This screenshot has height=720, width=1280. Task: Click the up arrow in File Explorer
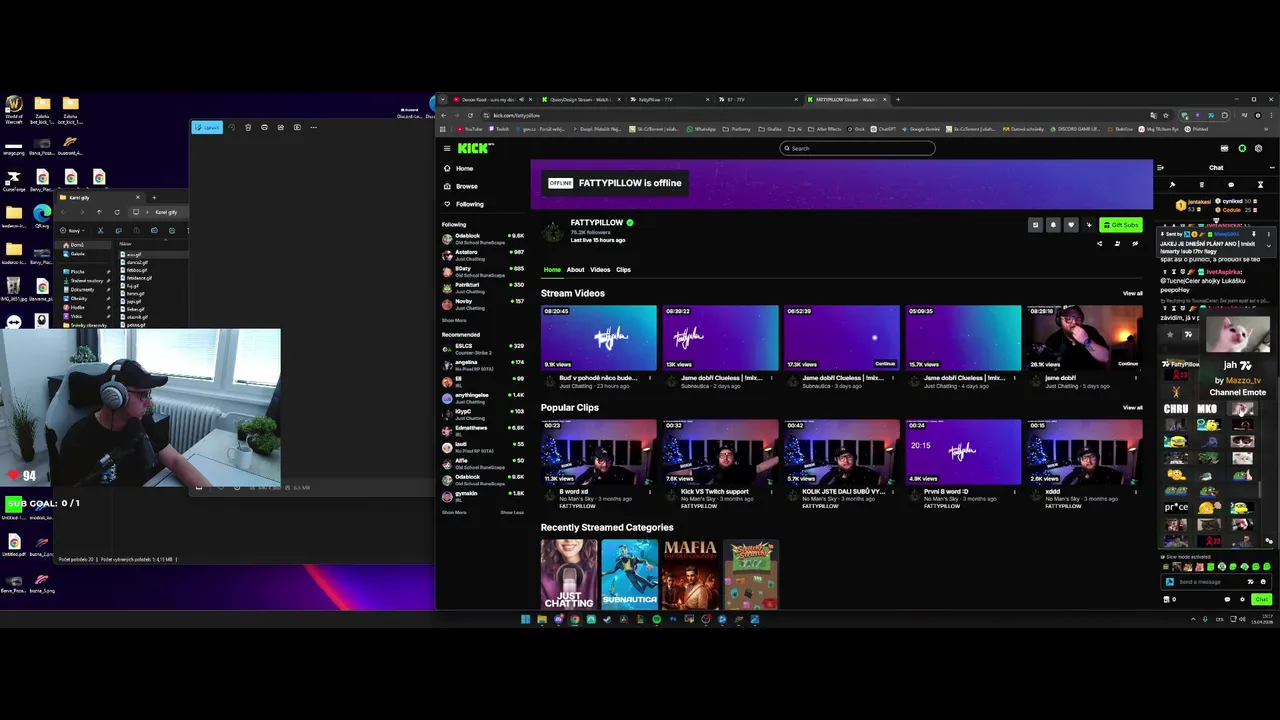click(98, 212)
